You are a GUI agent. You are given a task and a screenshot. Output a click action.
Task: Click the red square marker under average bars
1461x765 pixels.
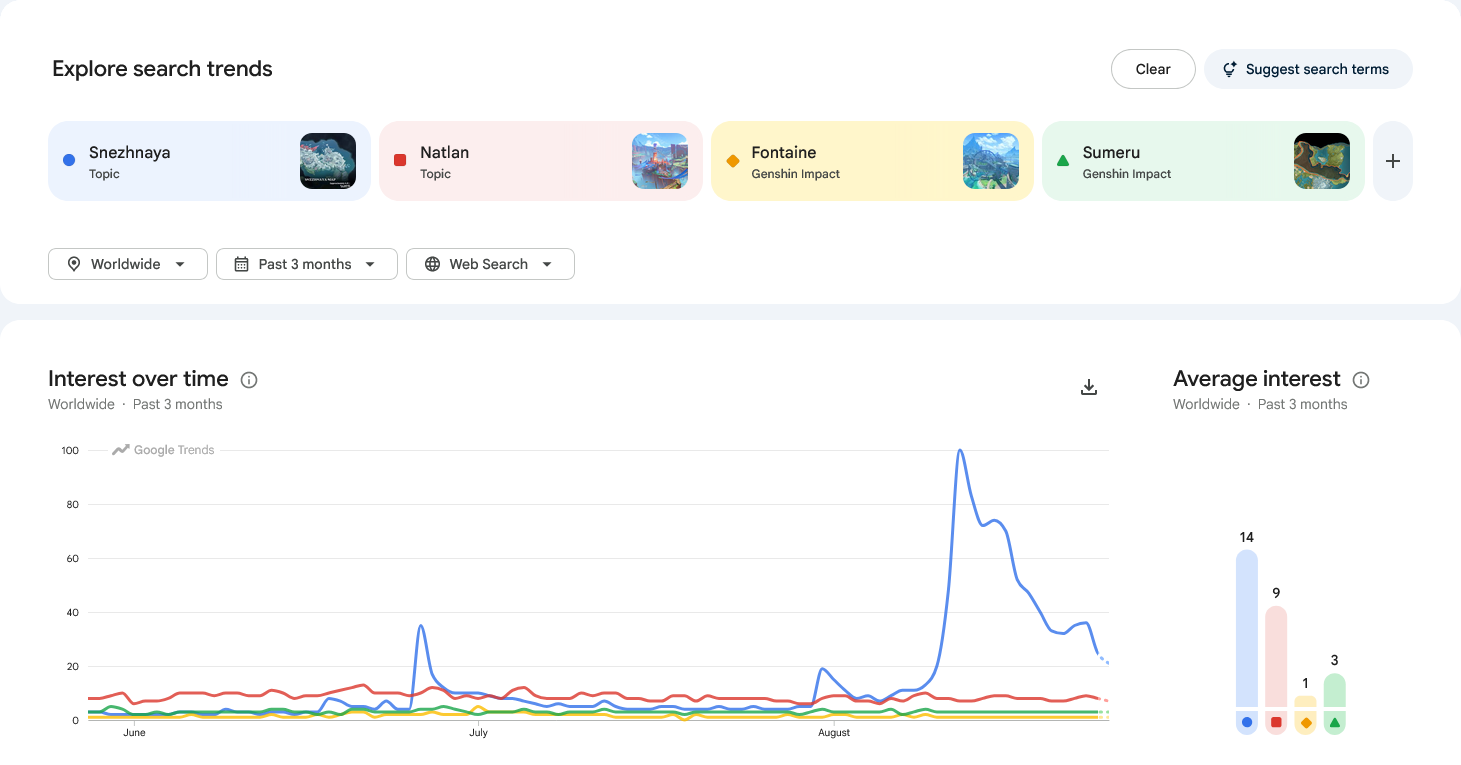point(1276,722)
